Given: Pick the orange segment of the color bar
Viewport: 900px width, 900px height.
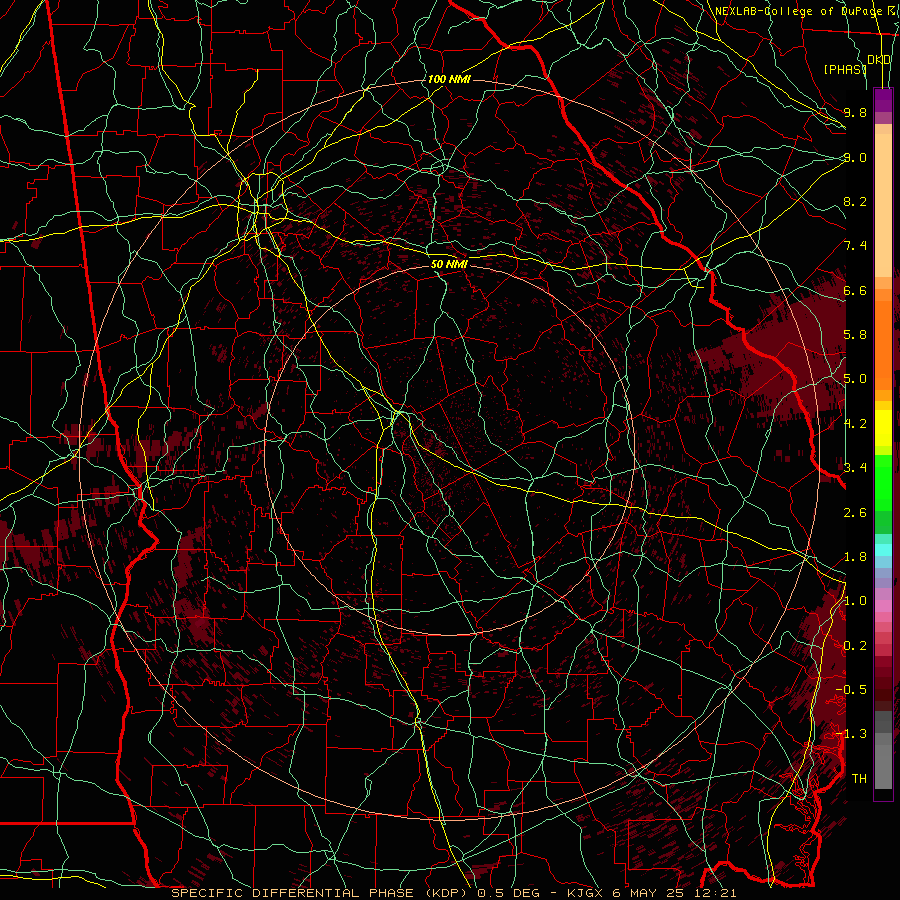Looking at the screenshot, I should pos(883,344).
